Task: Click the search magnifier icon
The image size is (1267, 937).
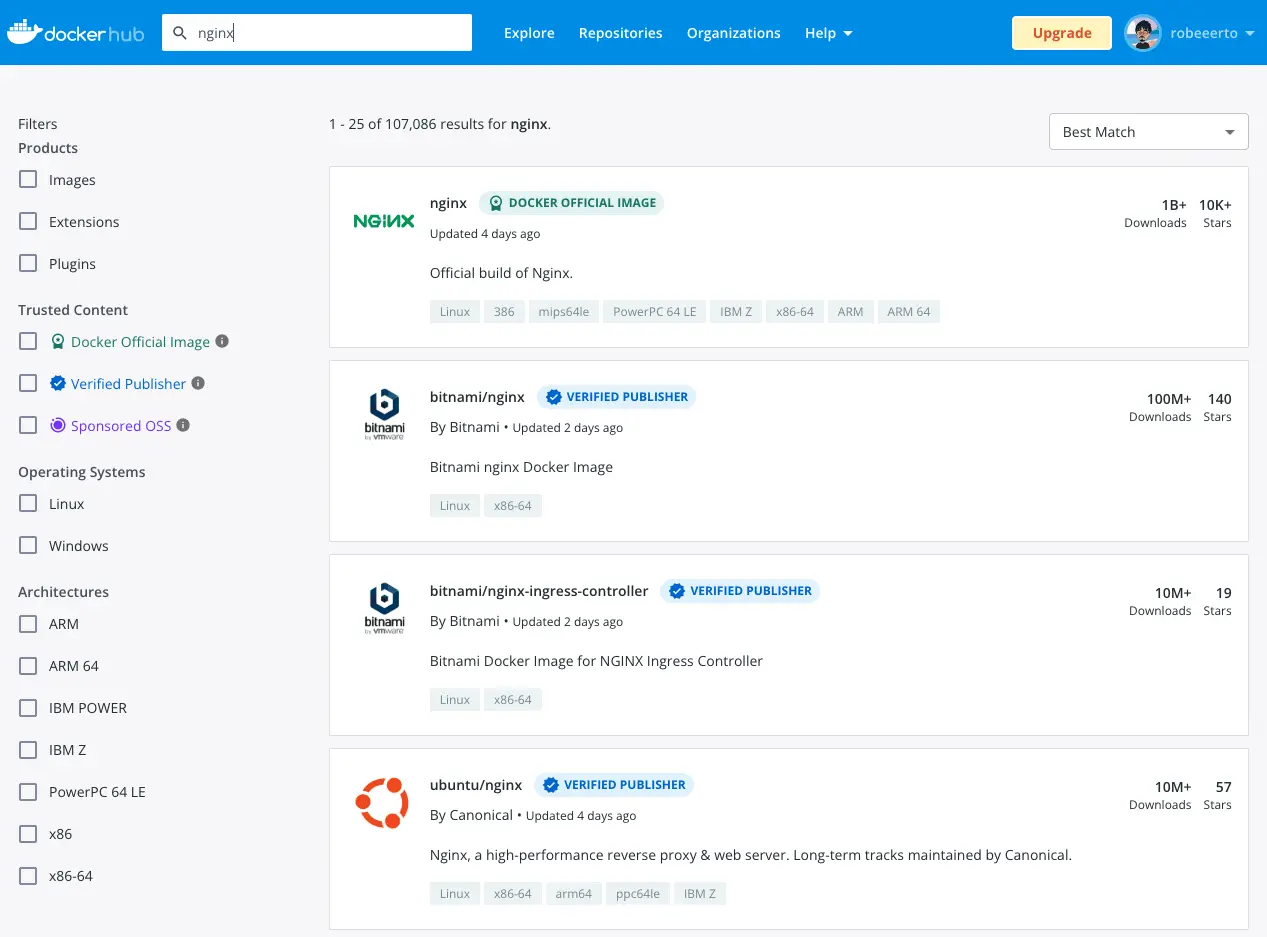Action: (x=180, y=33)
